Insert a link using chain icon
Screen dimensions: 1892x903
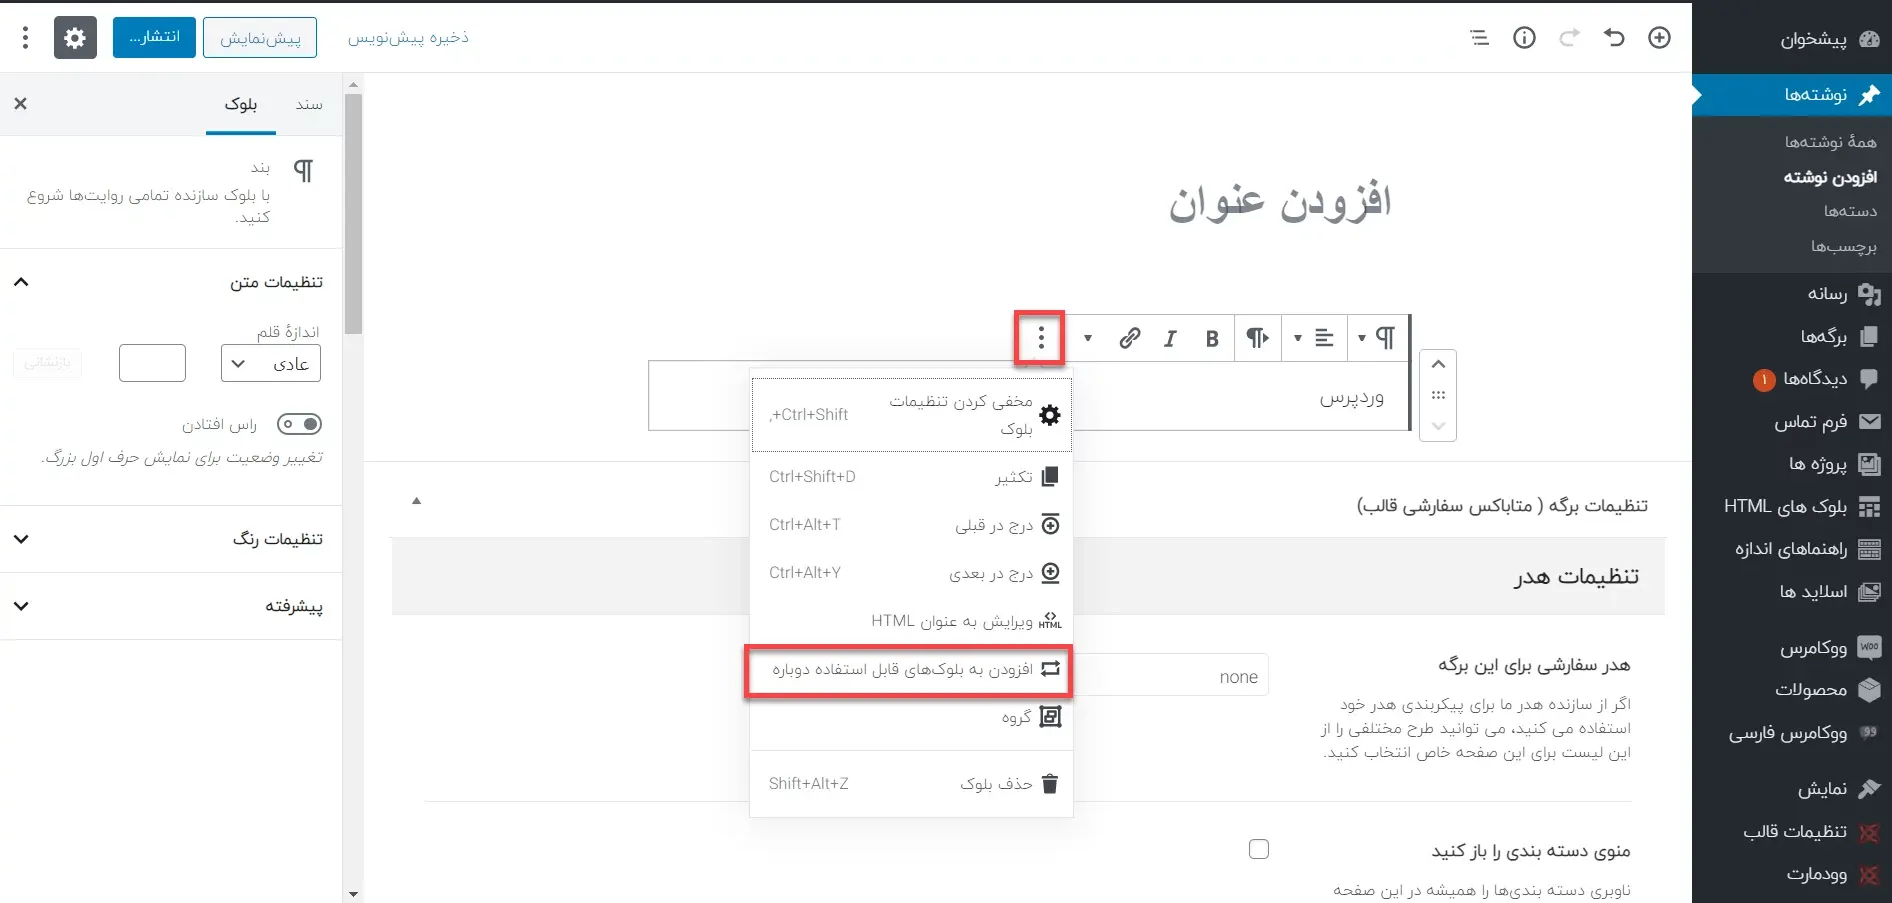1129,338
